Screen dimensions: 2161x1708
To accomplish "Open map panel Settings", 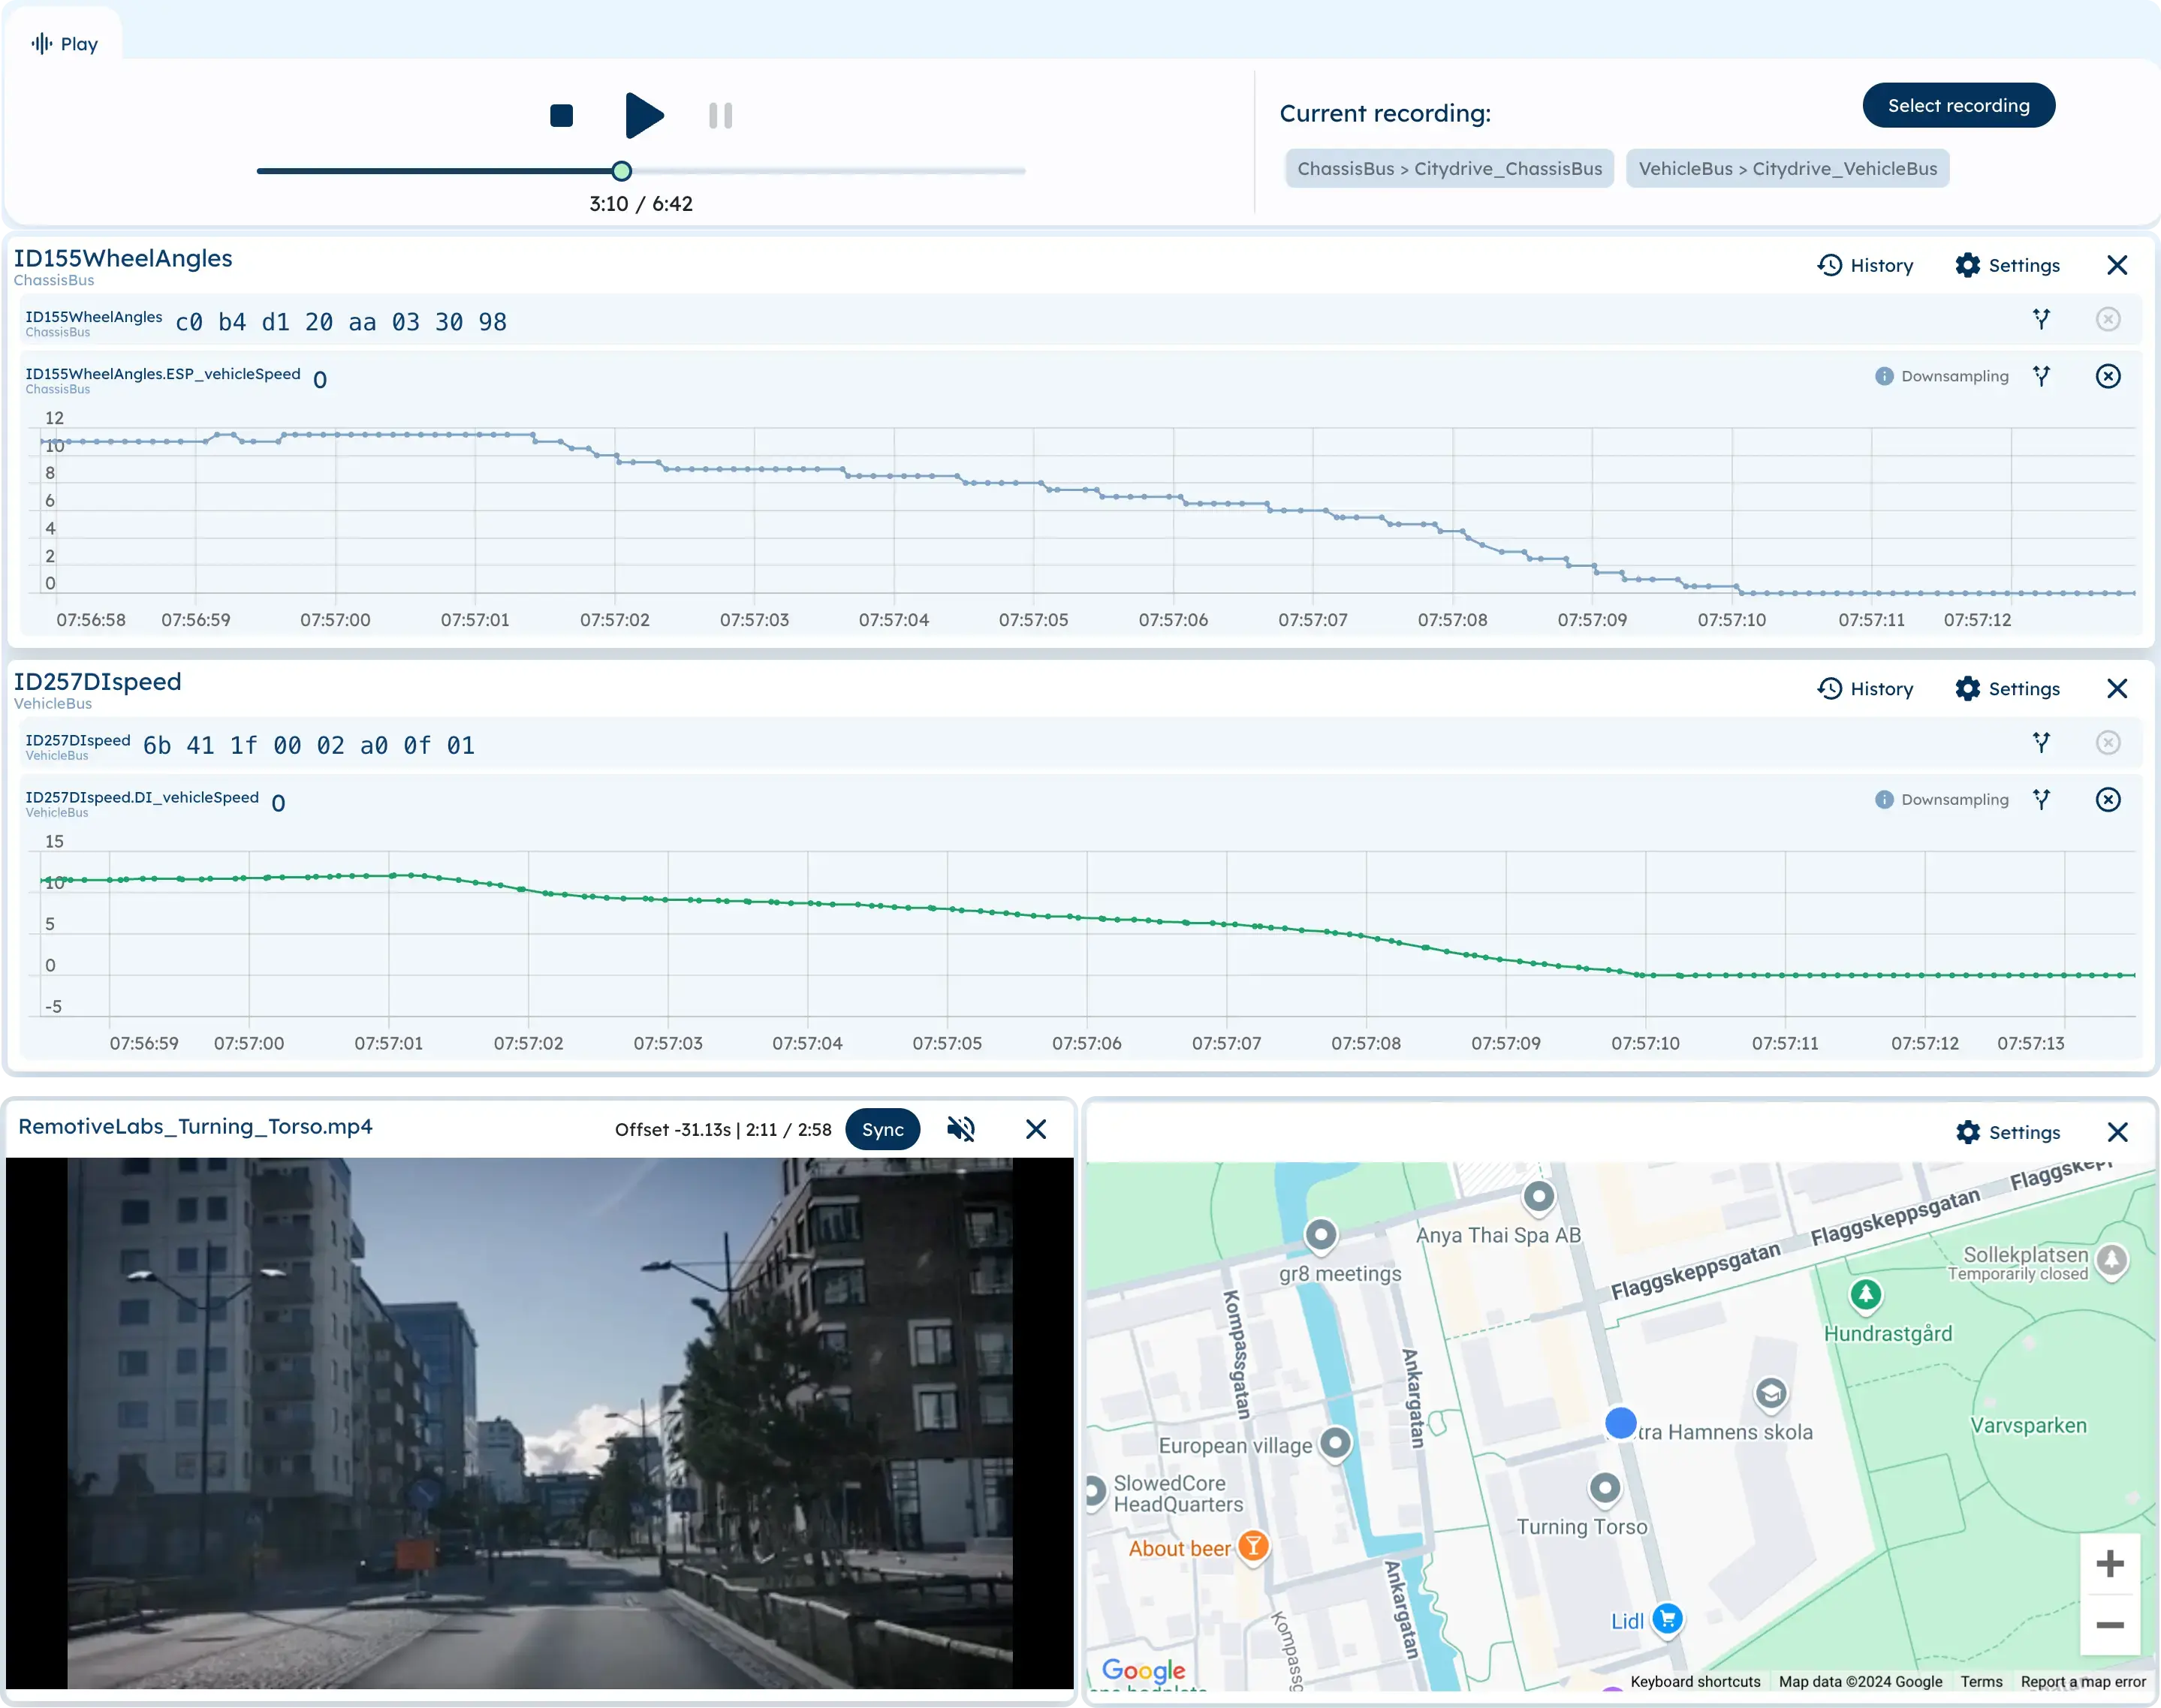I will pyautogui.click(x=2007, y=1133).
